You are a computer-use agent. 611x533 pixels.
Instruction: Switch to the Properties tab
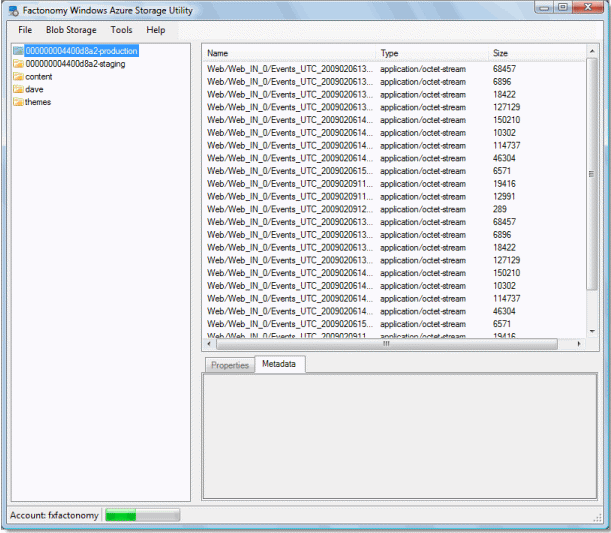click(230, 365)
